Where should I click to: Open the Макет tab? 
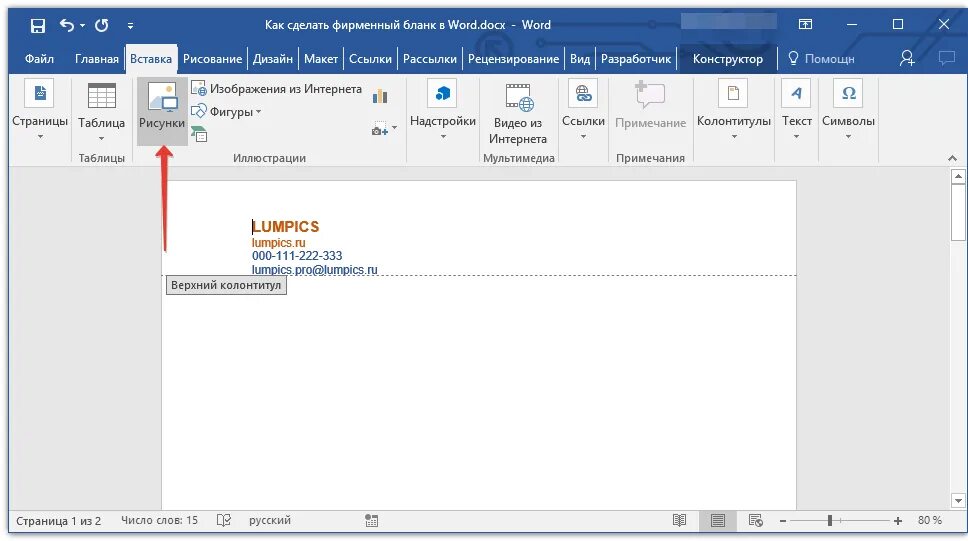point(321,59)
